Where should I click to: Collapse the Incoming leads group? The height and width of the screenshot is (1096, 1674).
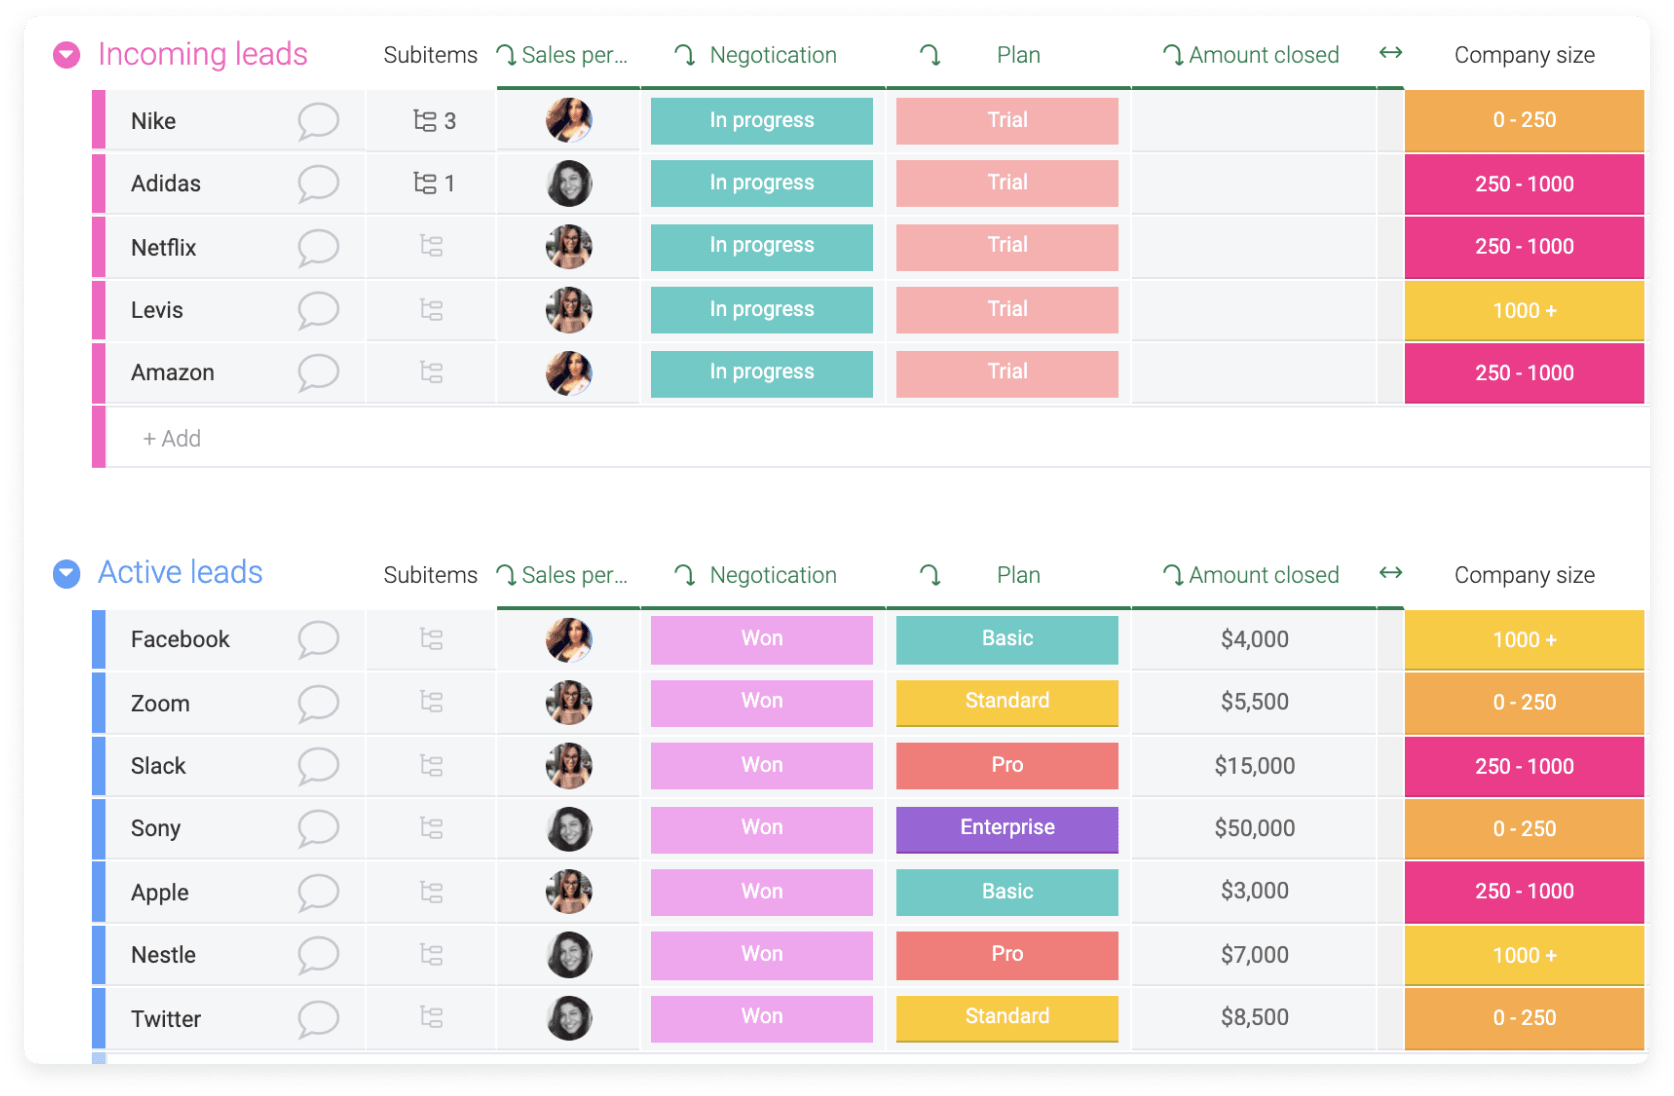click(x=67, y=55)
